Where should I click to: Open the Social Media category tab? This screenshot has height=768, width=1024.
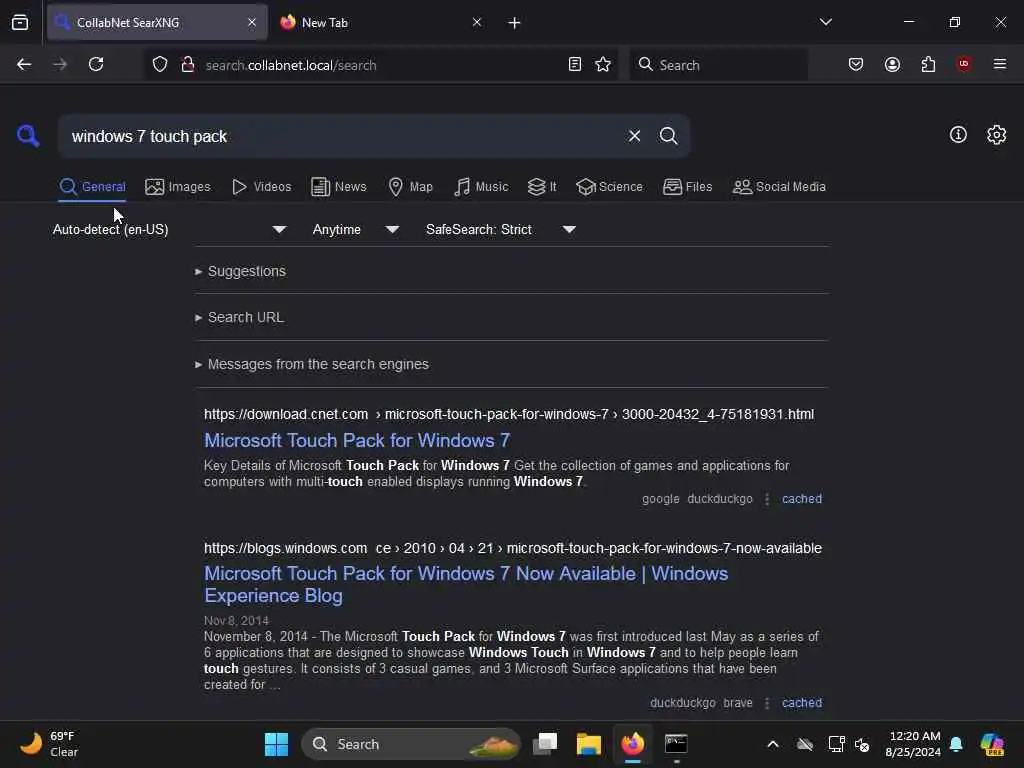point(779,187)
